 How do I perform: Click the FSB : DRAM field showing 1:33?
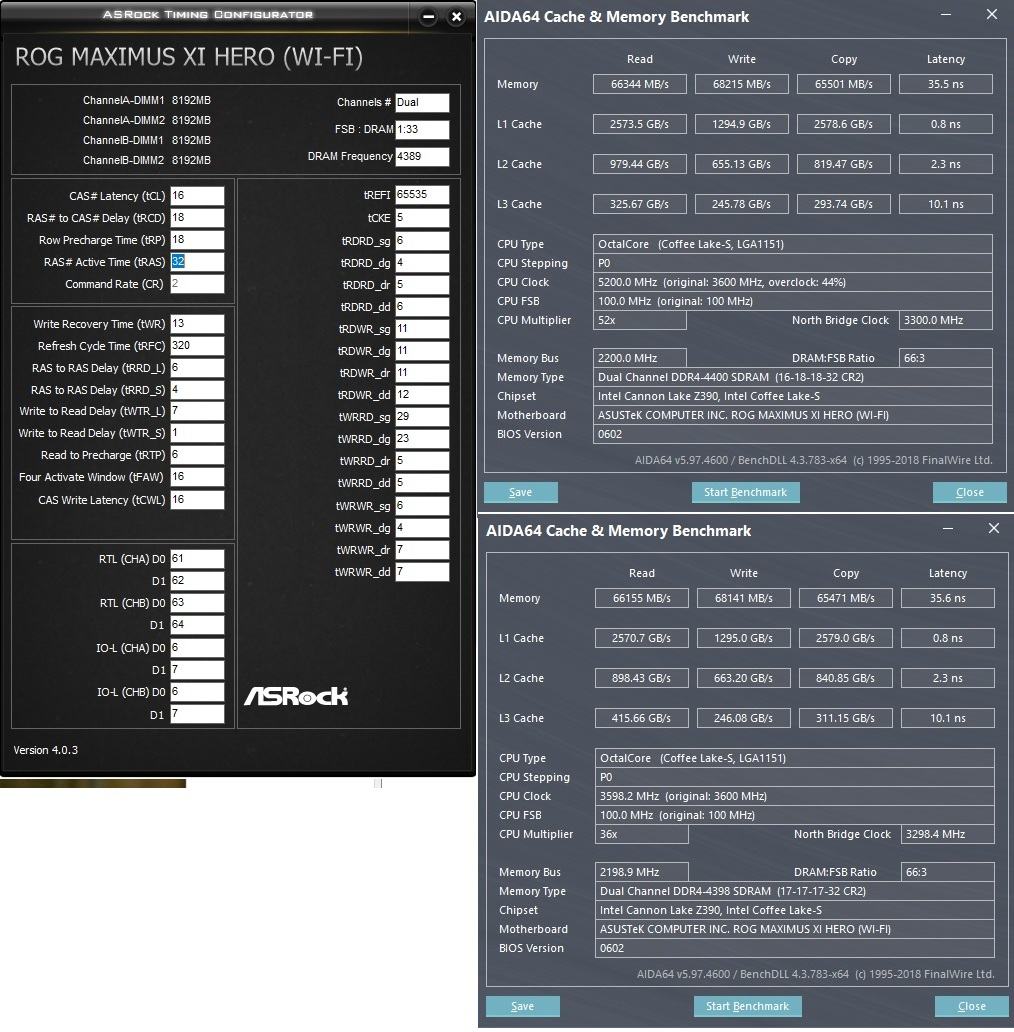pyautogui.click(x=422, y=129)
